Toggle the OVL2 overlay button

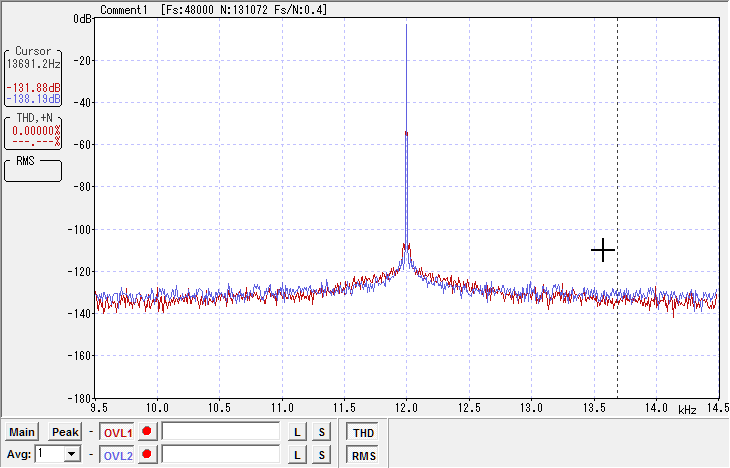pos(118,455)
